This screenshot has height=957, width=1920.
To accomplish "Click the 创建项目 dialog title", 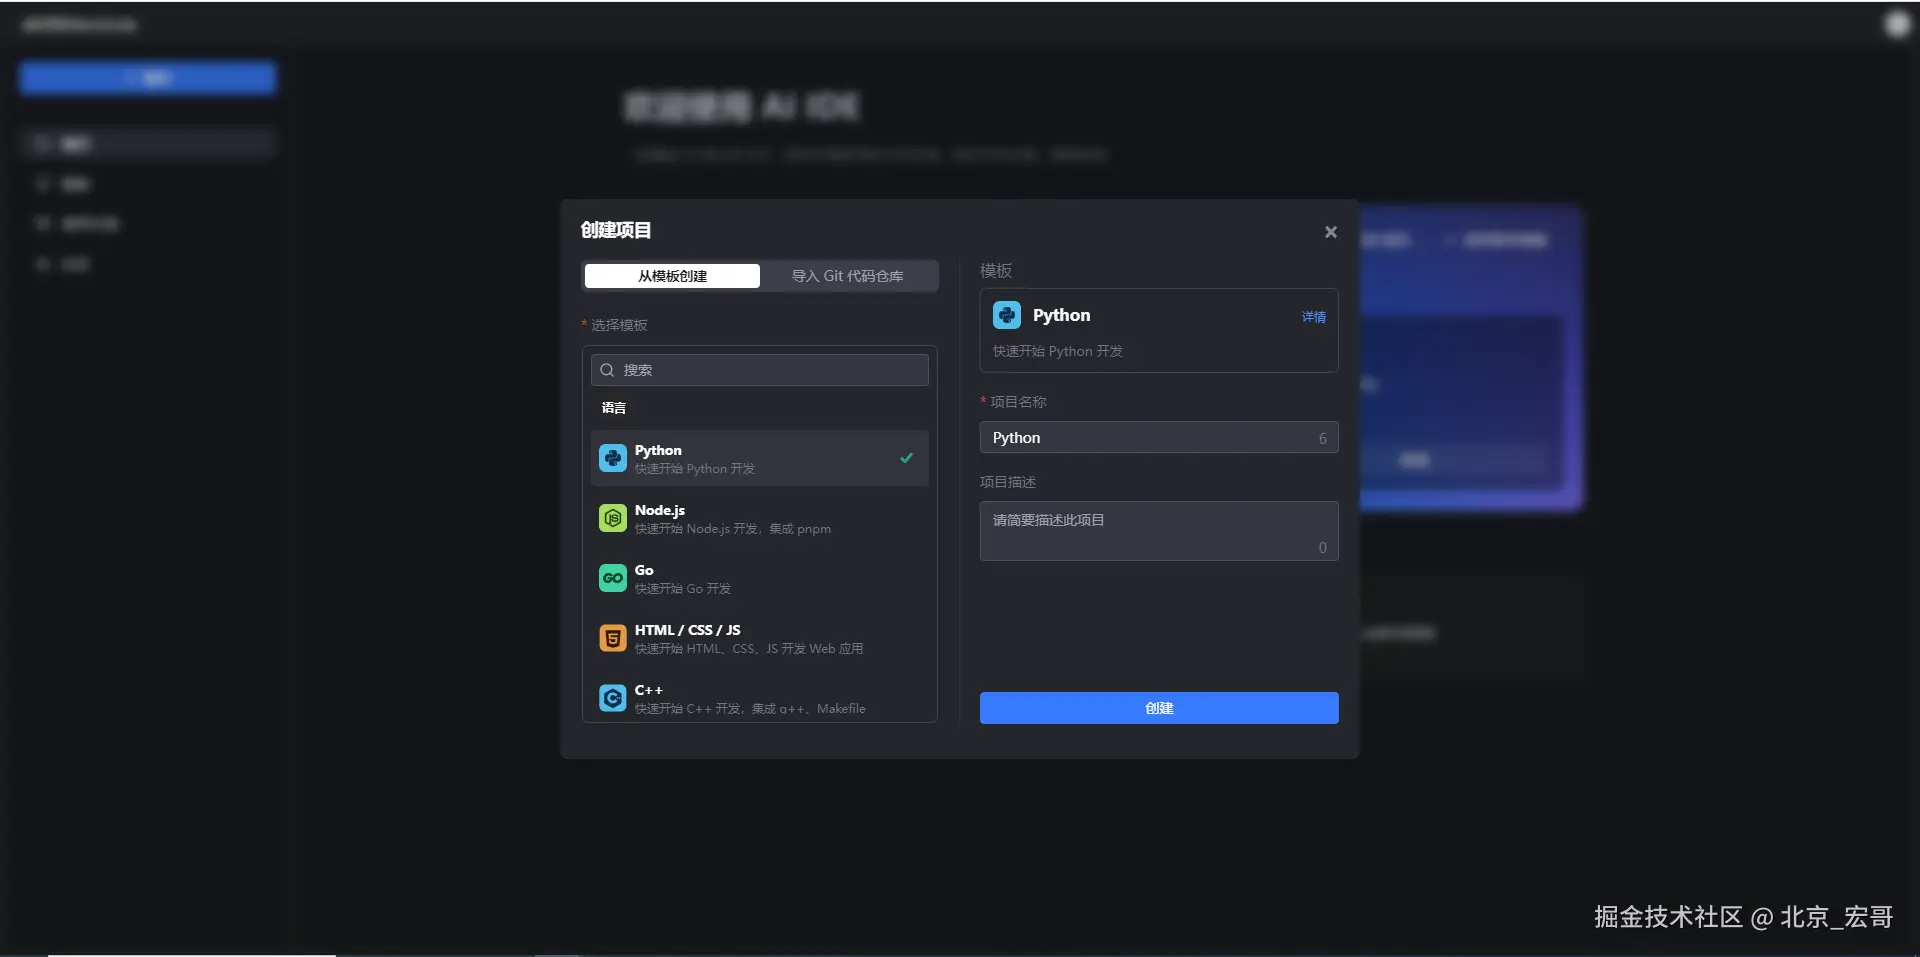I will coord(616,230).
